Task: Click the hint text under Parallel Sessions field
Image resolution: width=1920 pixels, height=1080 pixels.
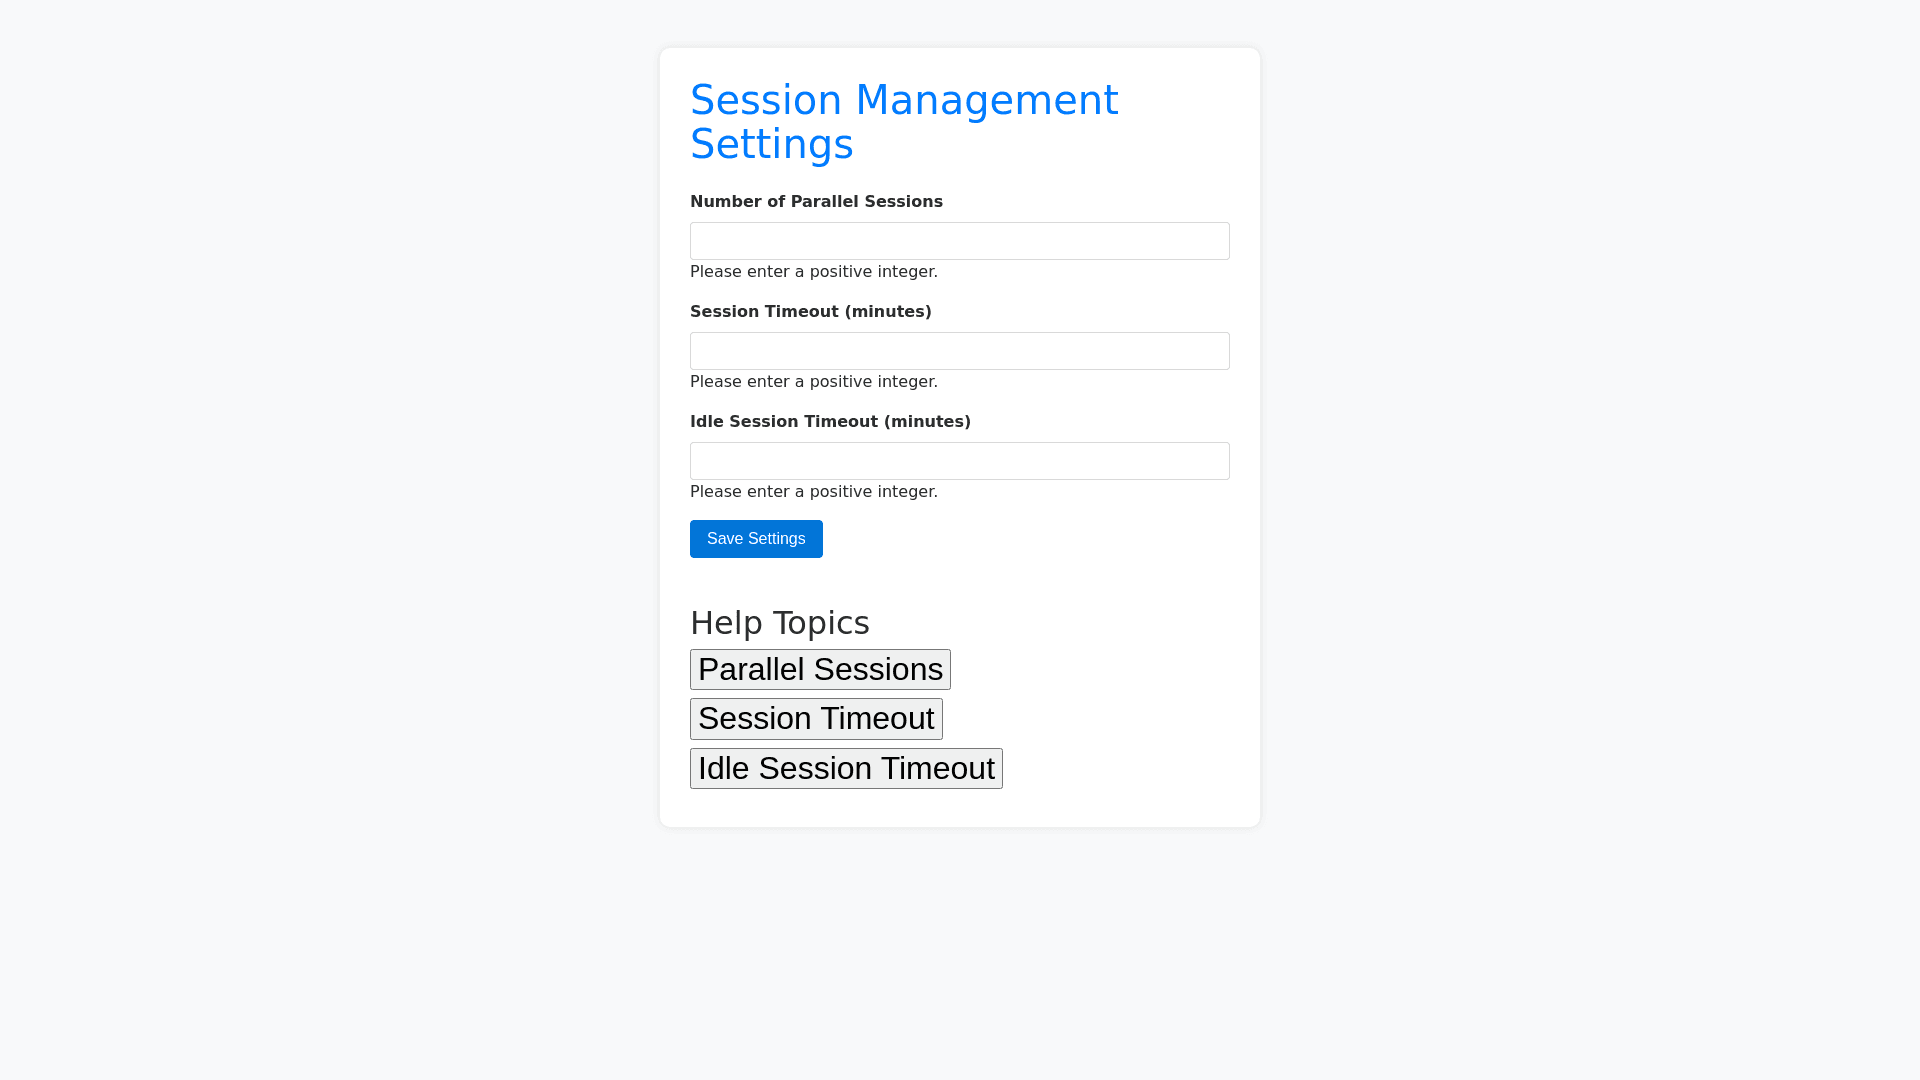Action: point(814,272)
